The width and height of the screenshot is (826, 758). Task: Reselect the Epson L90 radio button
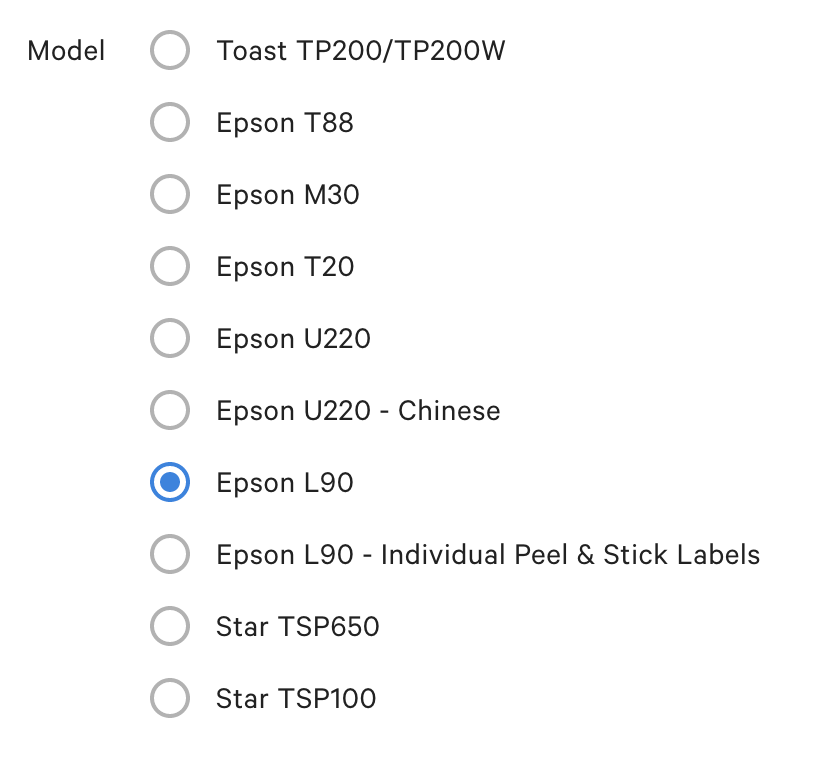[x=170, y=482]
